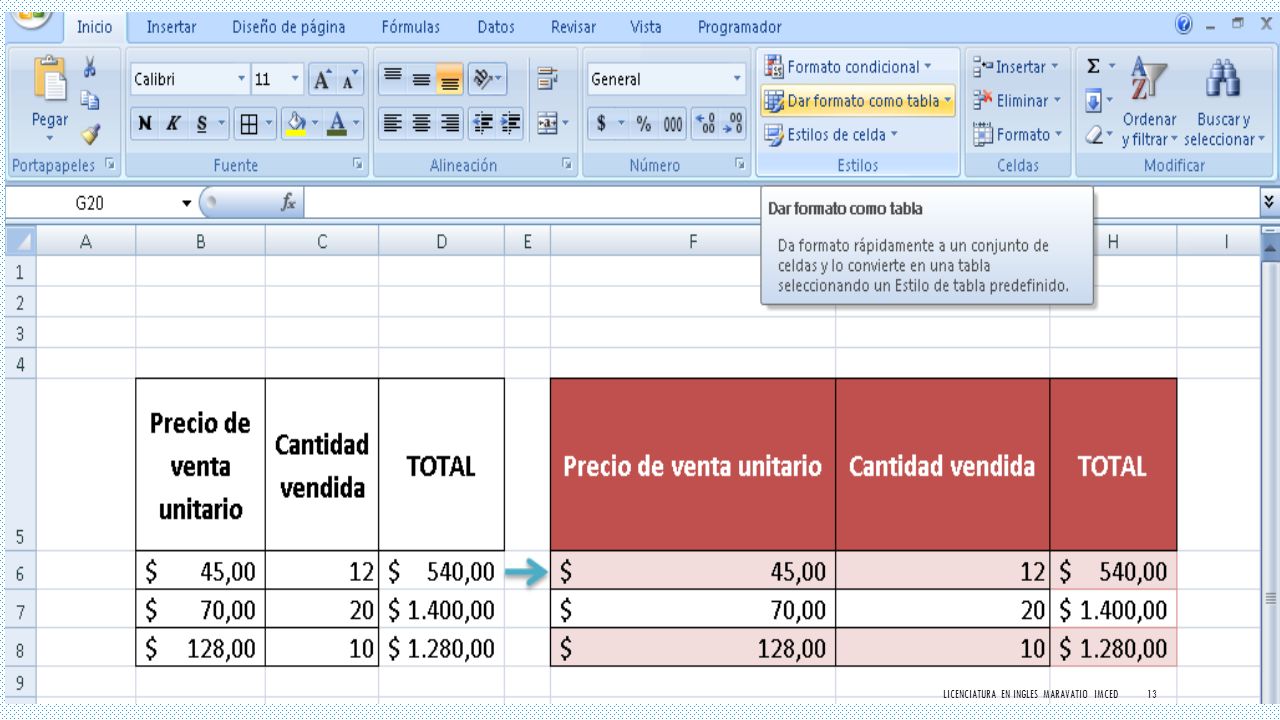The height and width of the screenshot is (720, 1280).
Task: Align text to the left
Action: [x=394, y=124]
